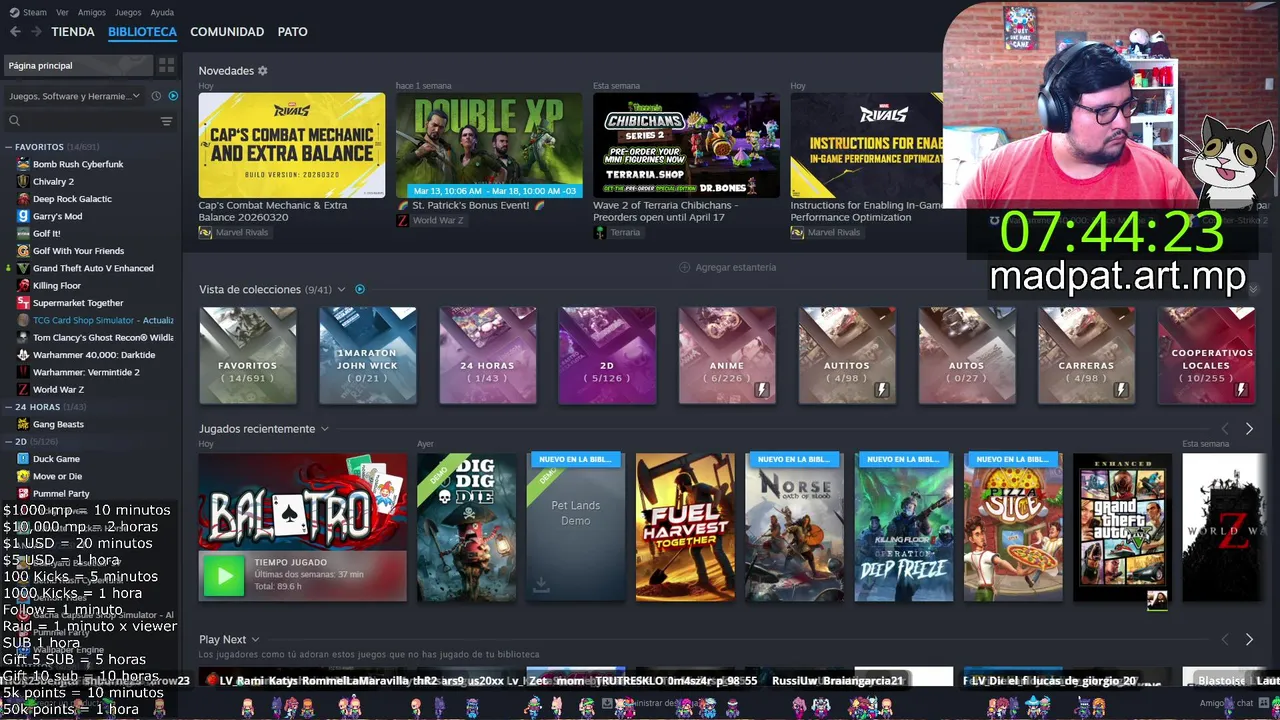
Task: Open advanced filters icon beside the search box
Action: 167,121
